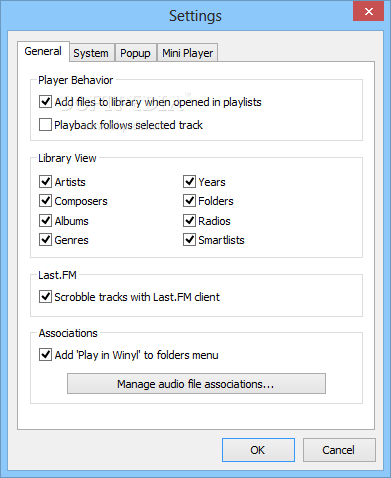Disable Scrobble tracks with Last.FM client
The image size is (391, 478).
pos(45,297)
